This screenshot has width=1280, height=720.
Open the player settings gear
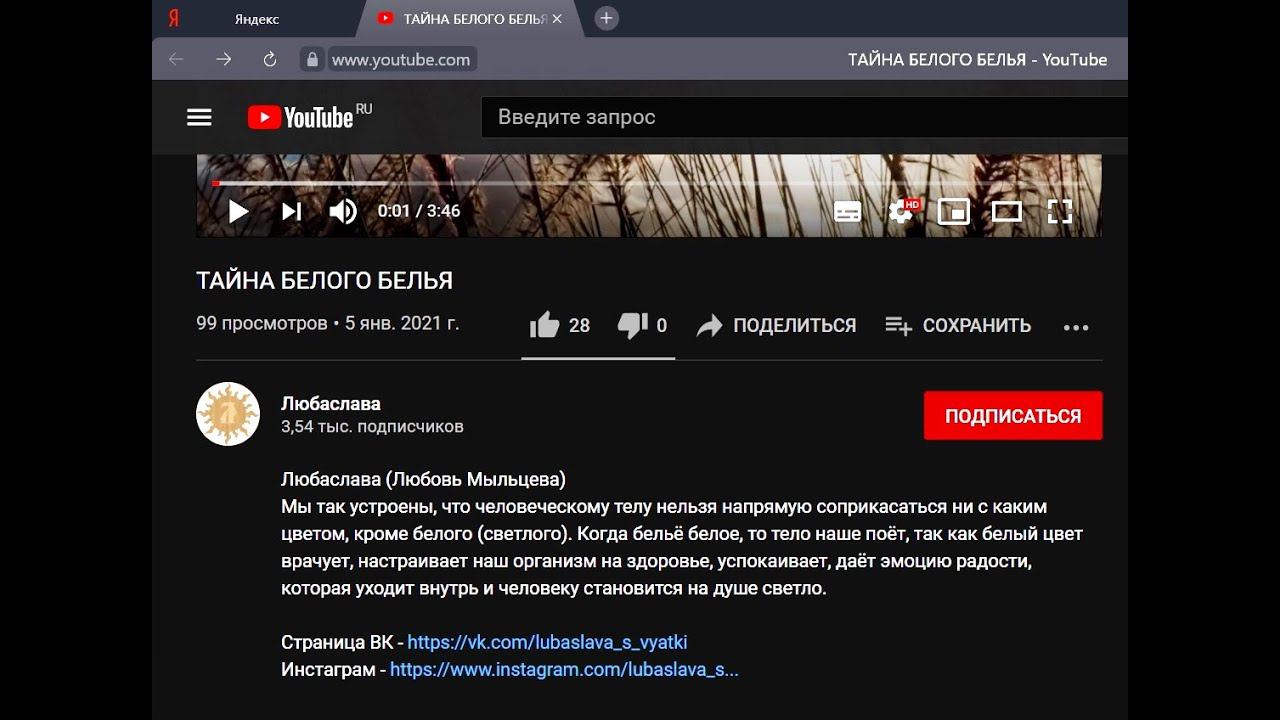tap(901, 211)
